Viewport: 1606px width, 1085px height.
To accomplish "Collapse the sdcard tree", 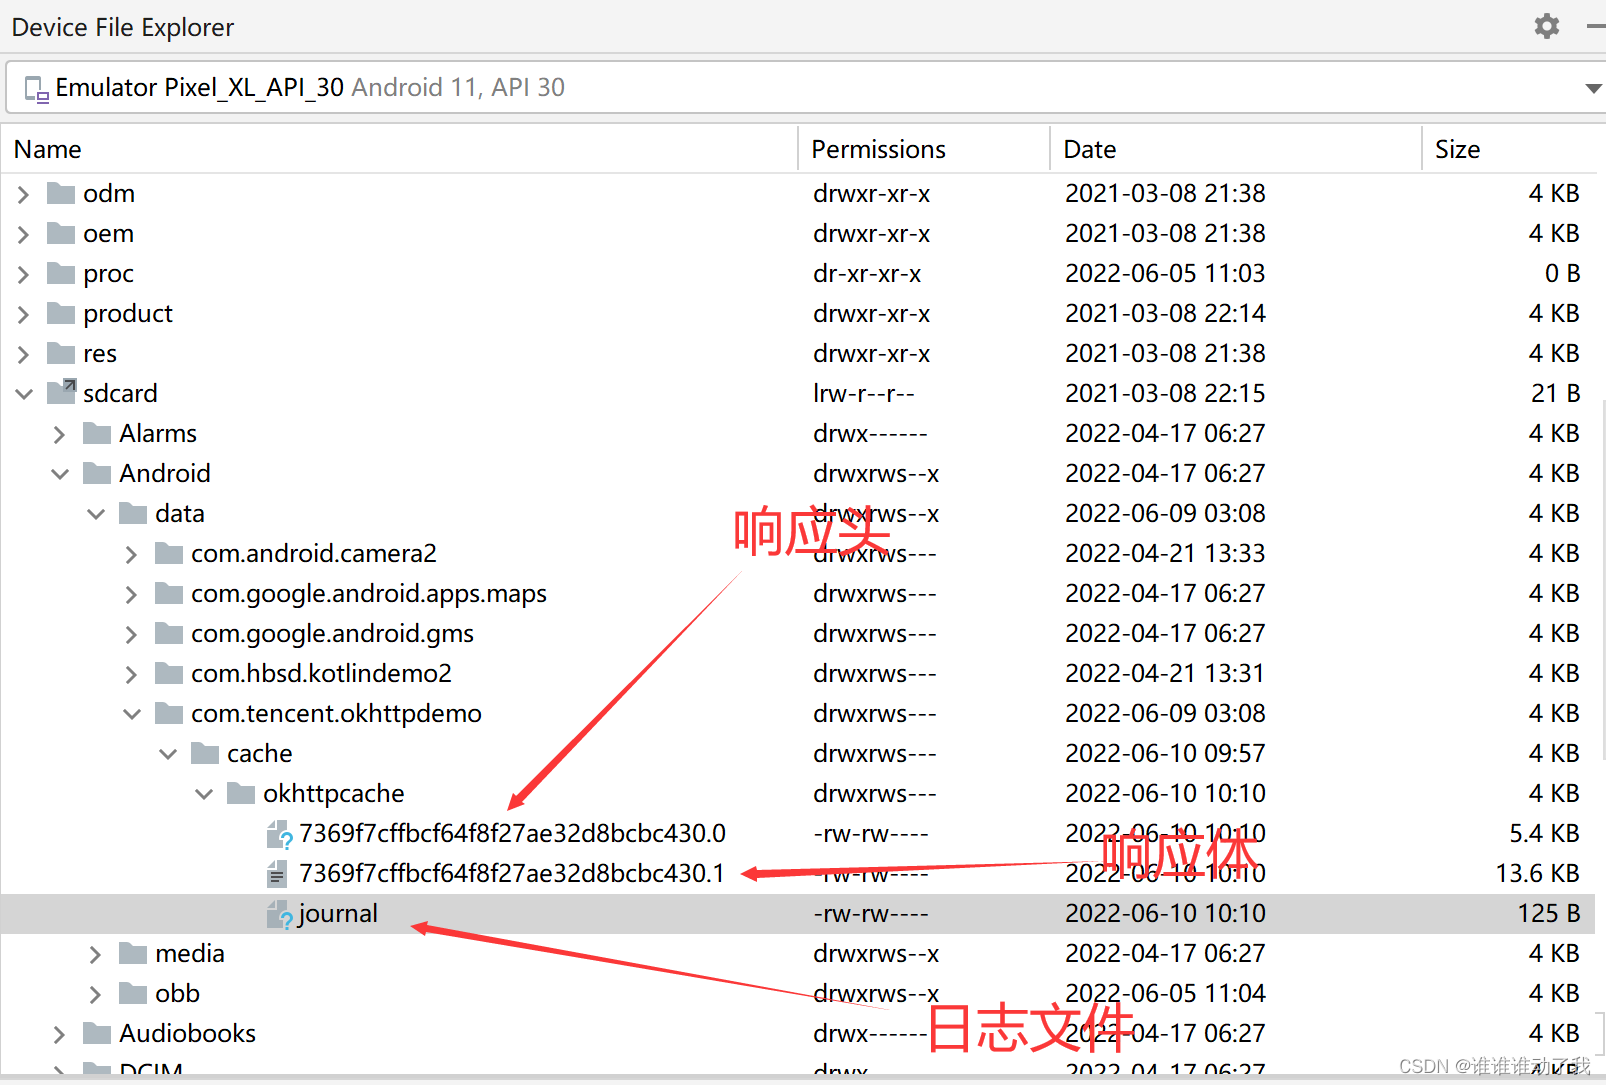I will coord(22,392).
